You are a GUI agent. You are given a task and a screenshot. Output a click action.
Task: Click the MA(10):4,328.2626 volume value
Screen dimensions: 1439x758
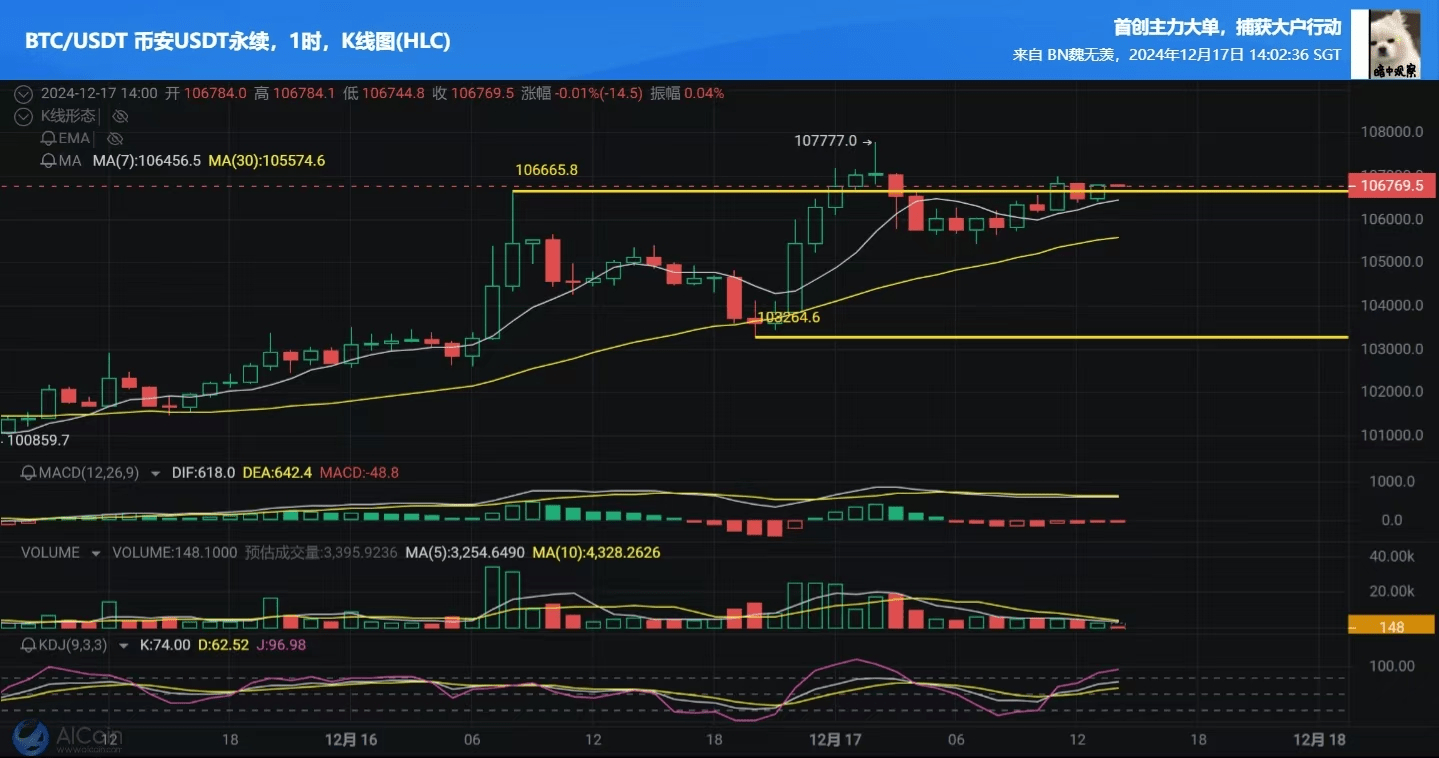coord(596,552)
